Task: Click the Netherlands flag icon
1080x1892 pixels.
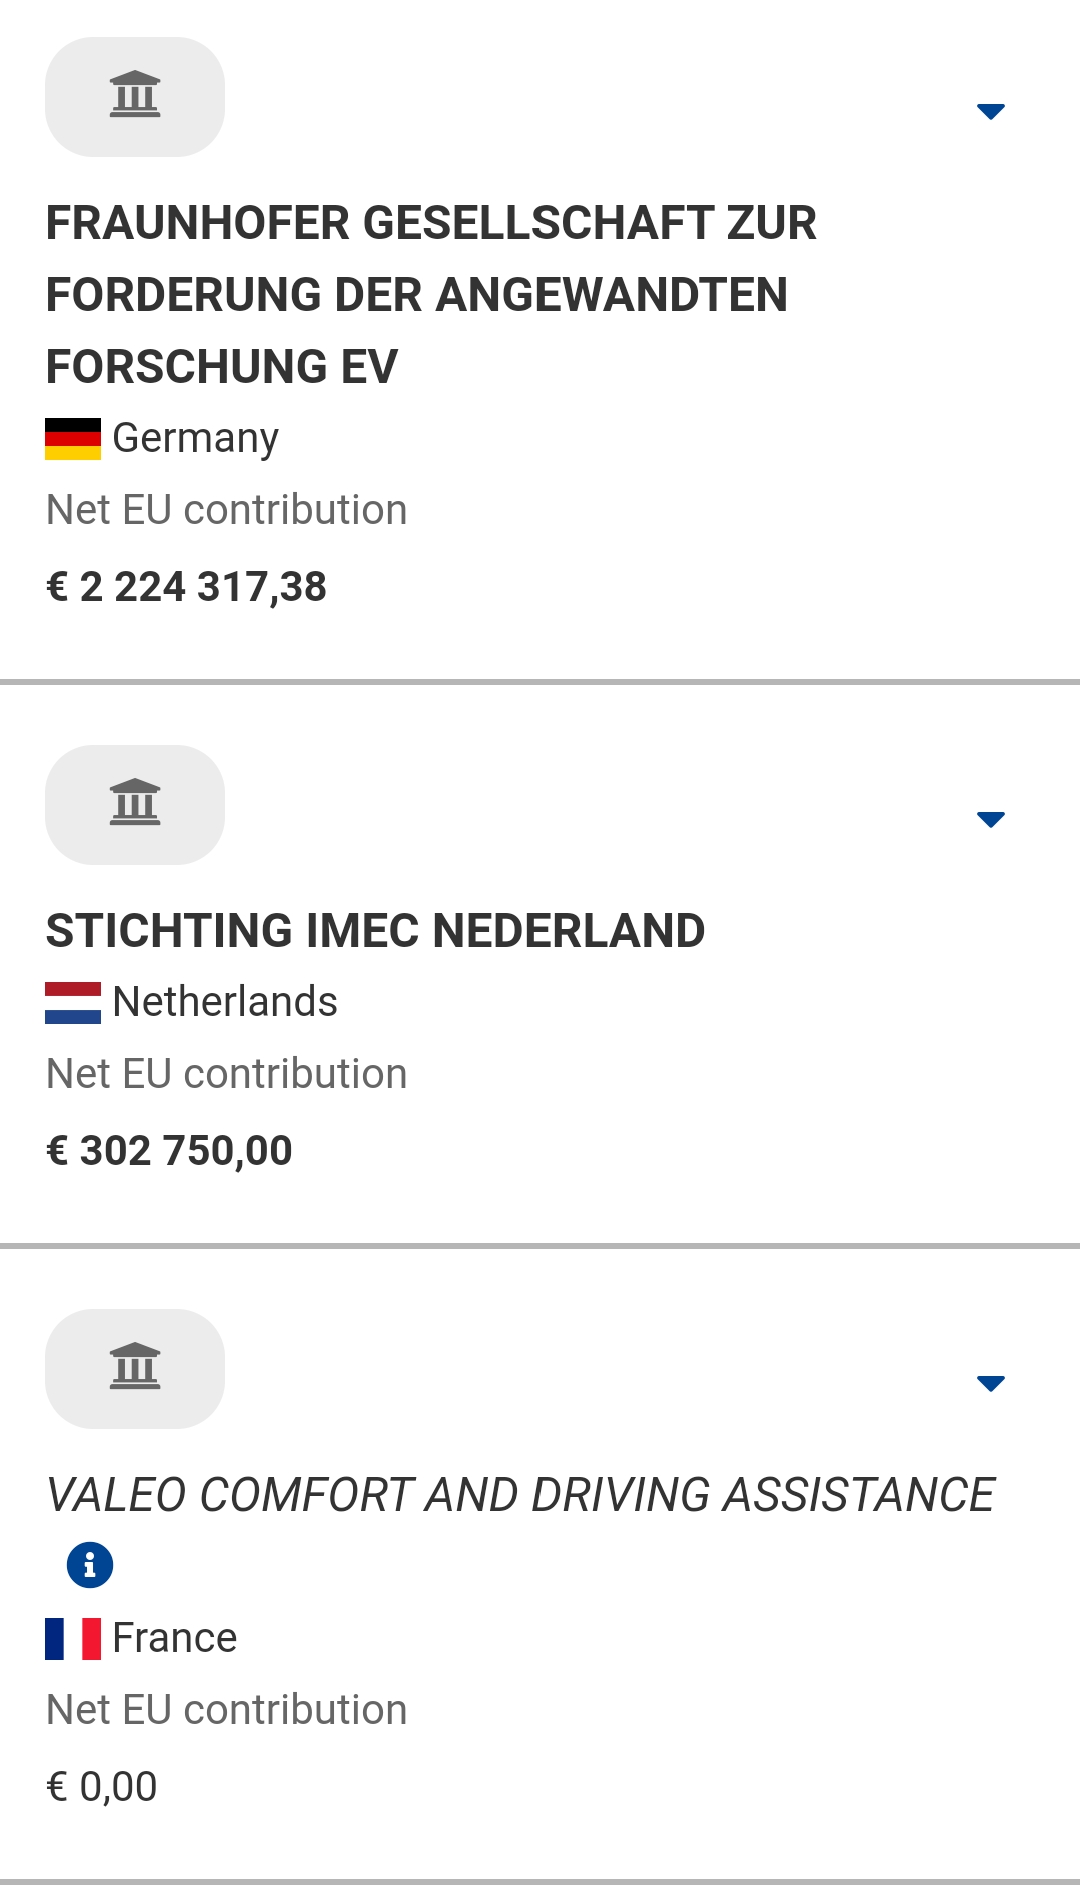Action: pyautogui.click(x=73, y=1003)
